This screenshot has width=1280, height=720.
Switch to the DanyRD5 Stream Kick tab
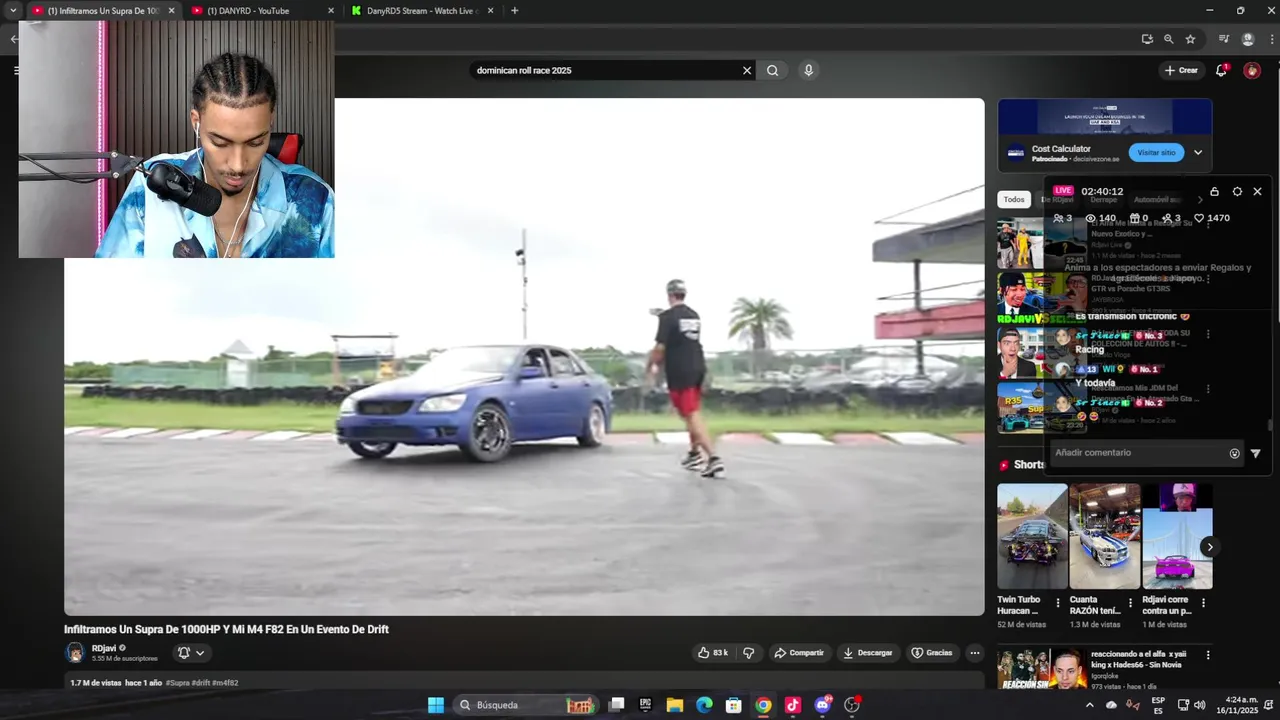click(422, 11)
